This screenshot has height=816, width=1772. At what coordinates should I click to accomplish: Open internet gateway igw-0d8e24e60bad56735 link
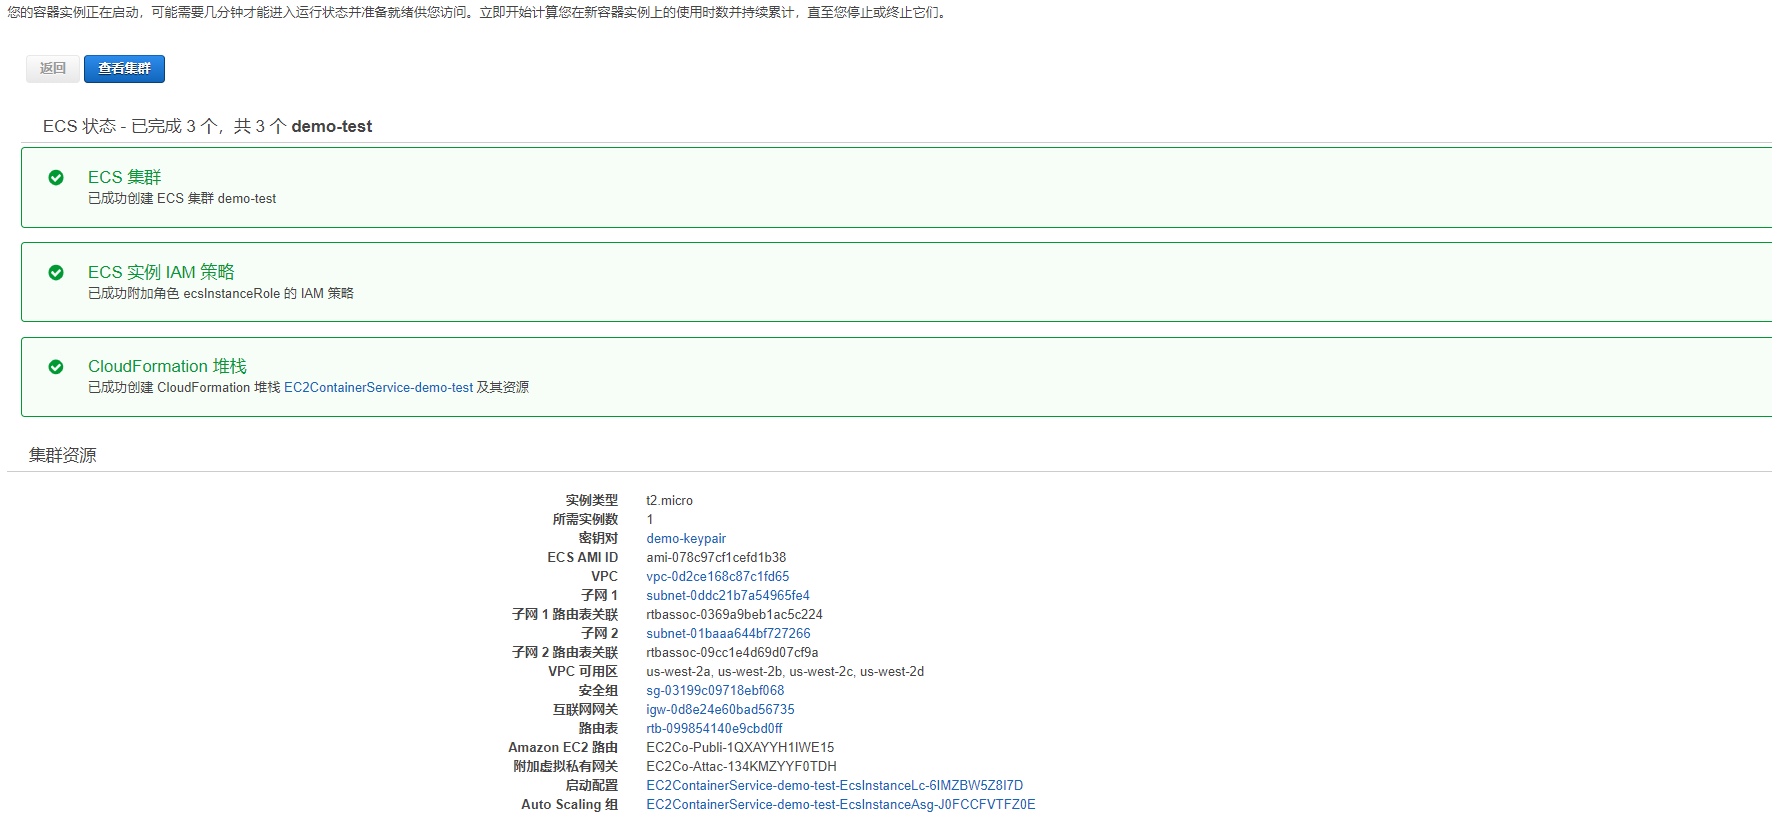tap(720, 709)
